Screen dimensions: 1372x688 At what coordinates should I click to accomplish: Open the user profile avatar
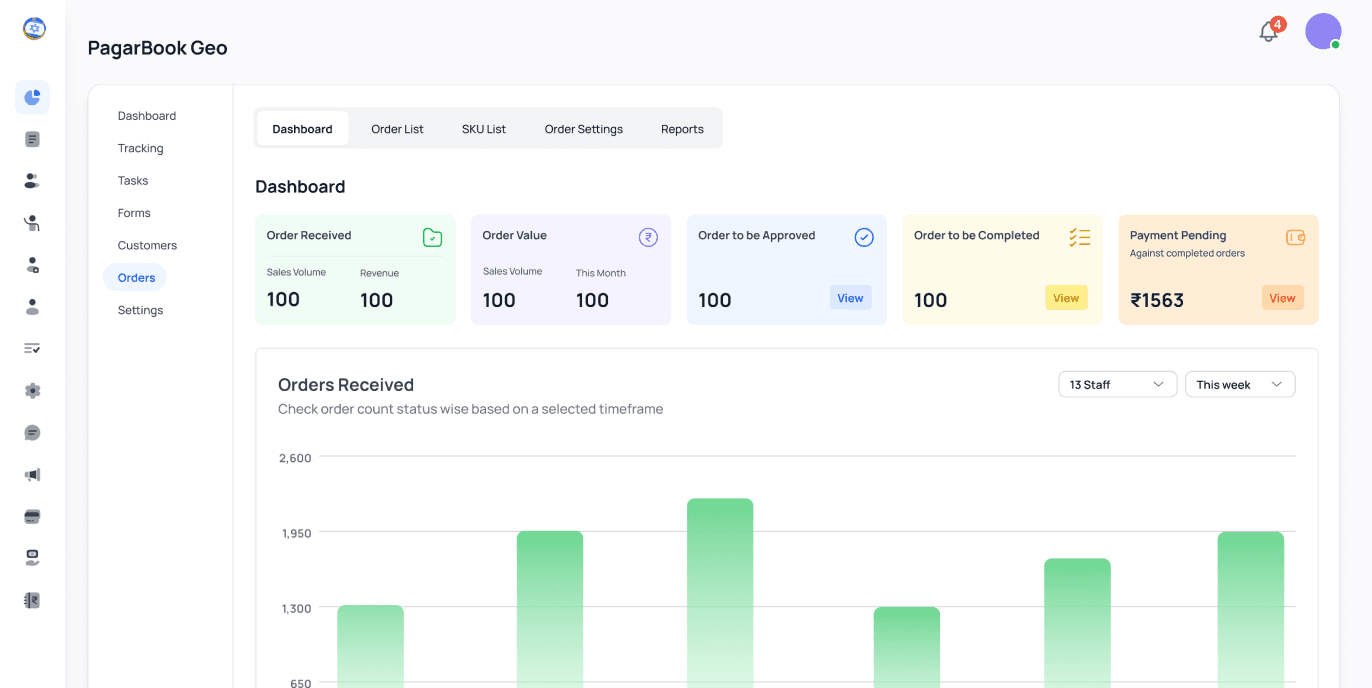(x=1323, y=31)
